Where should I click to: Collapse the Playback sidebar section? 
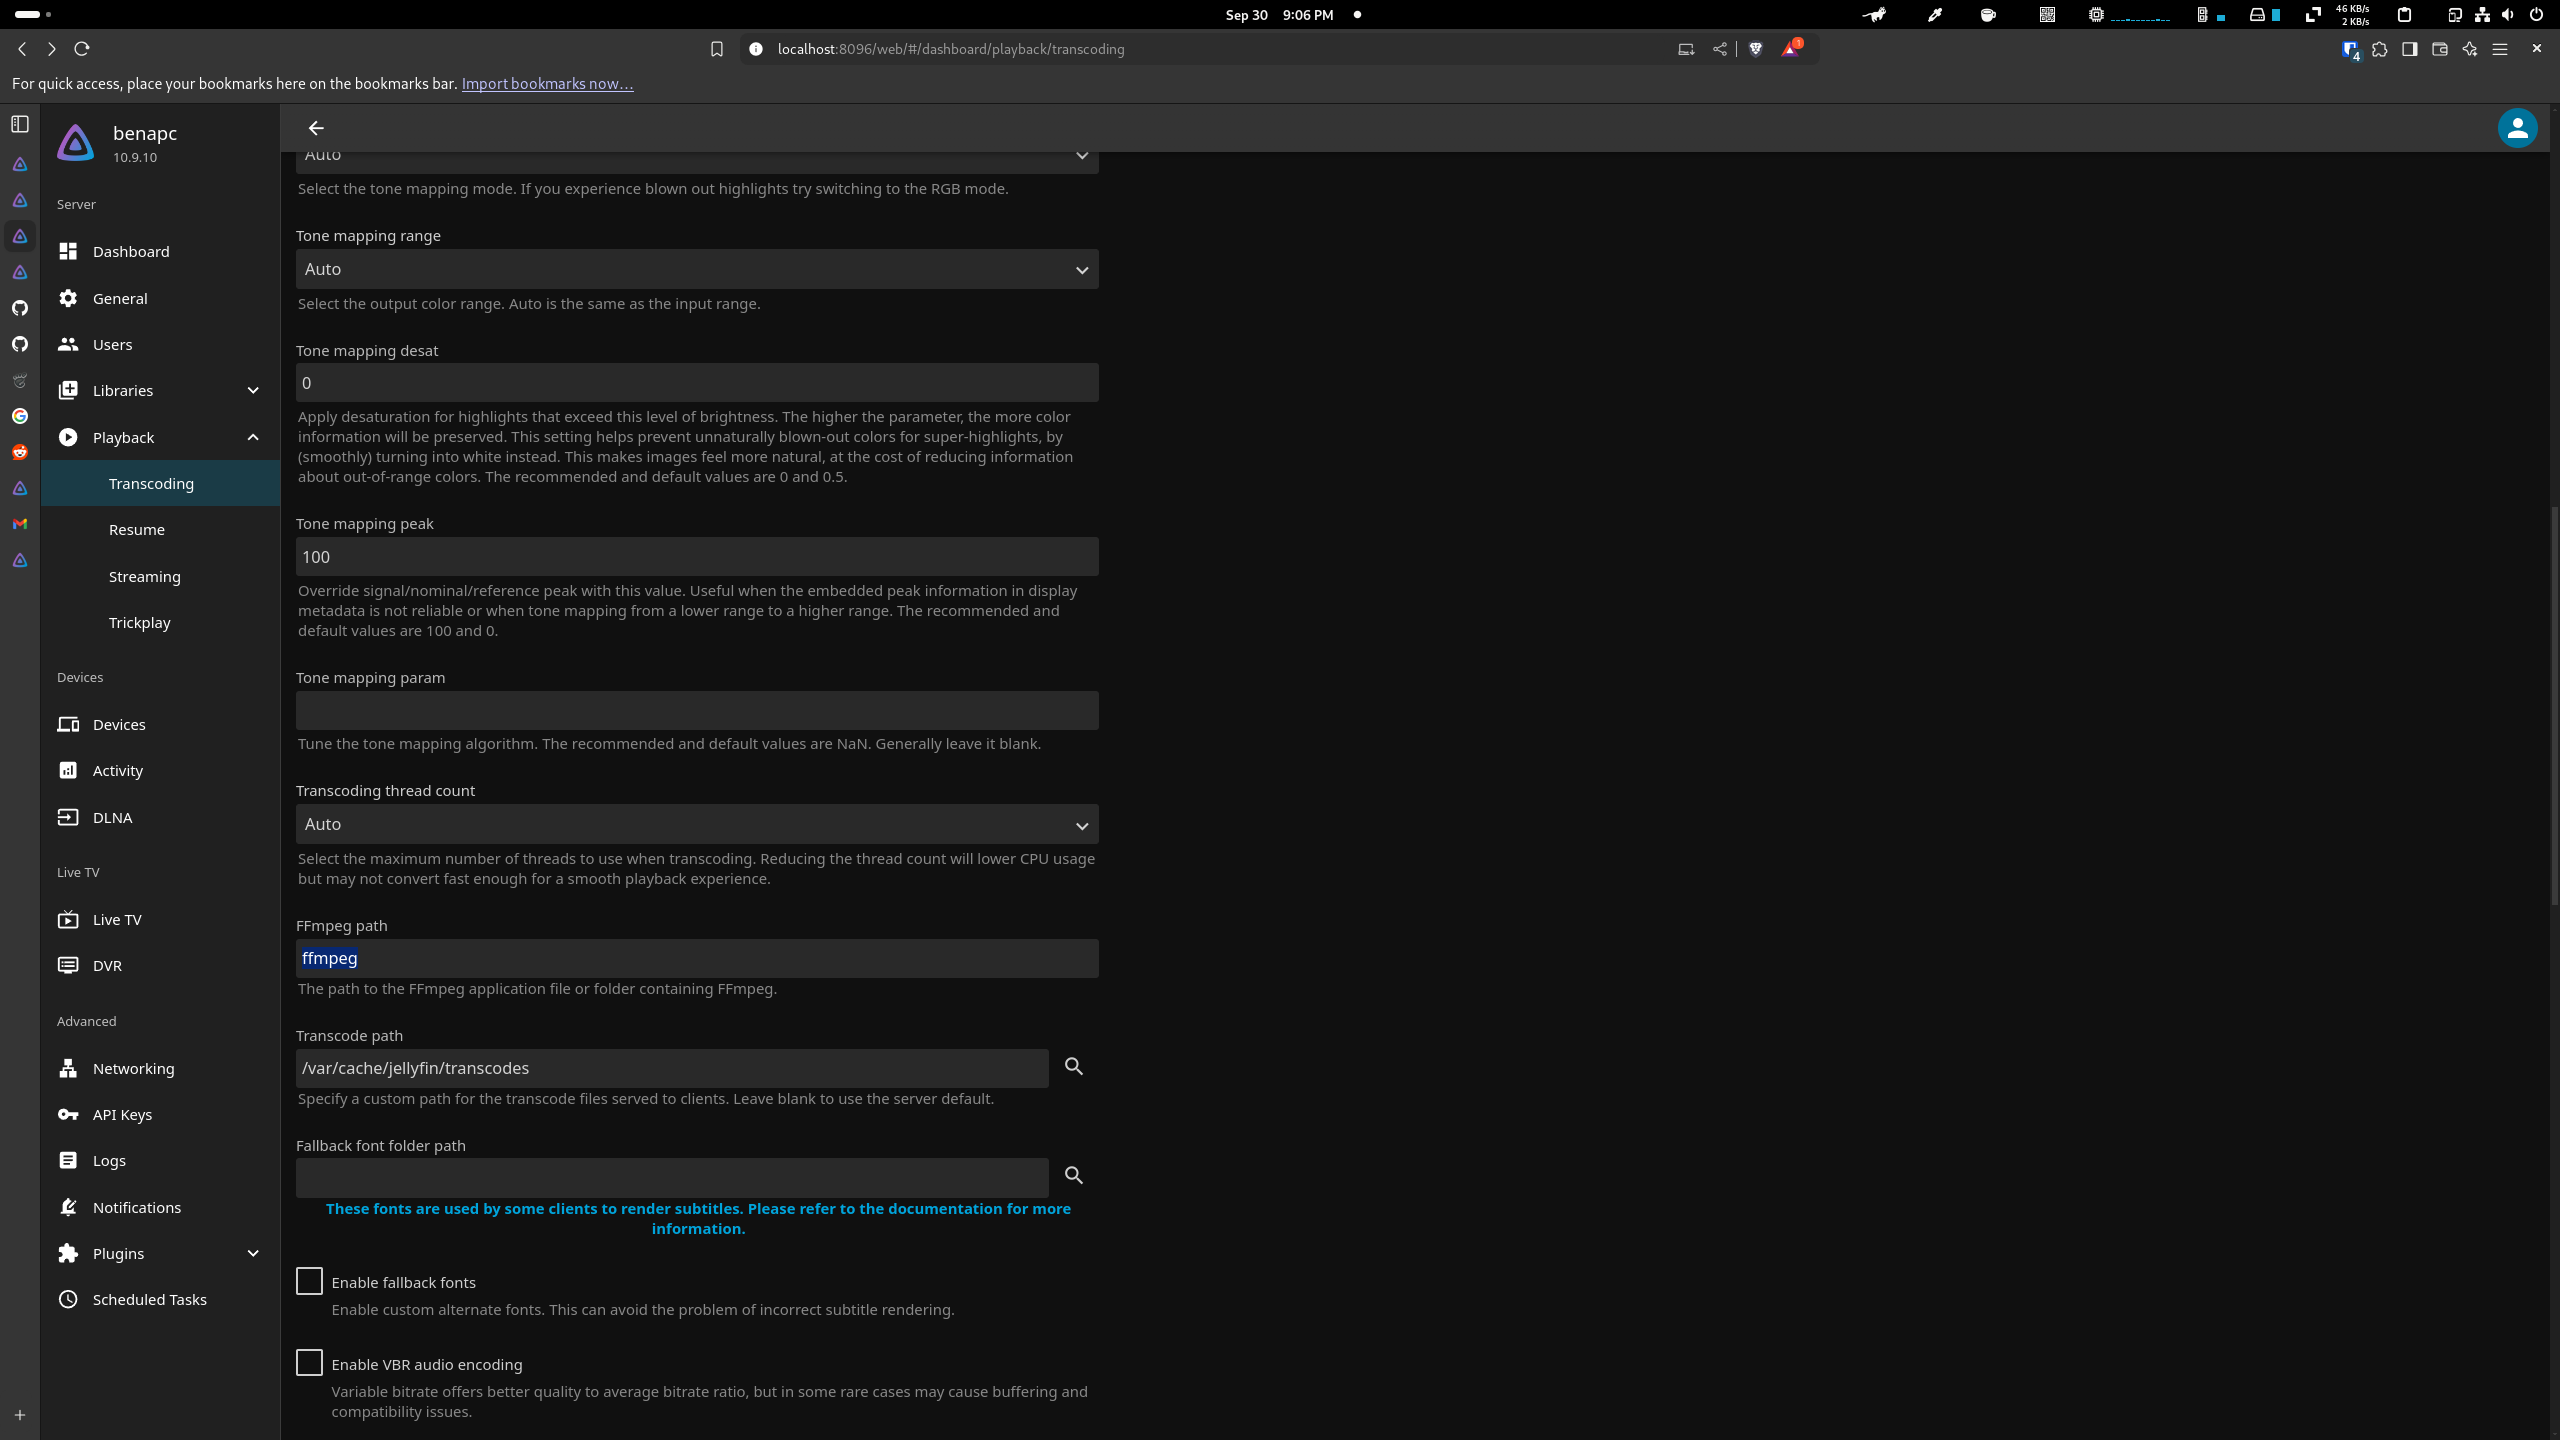coord(253,438)
